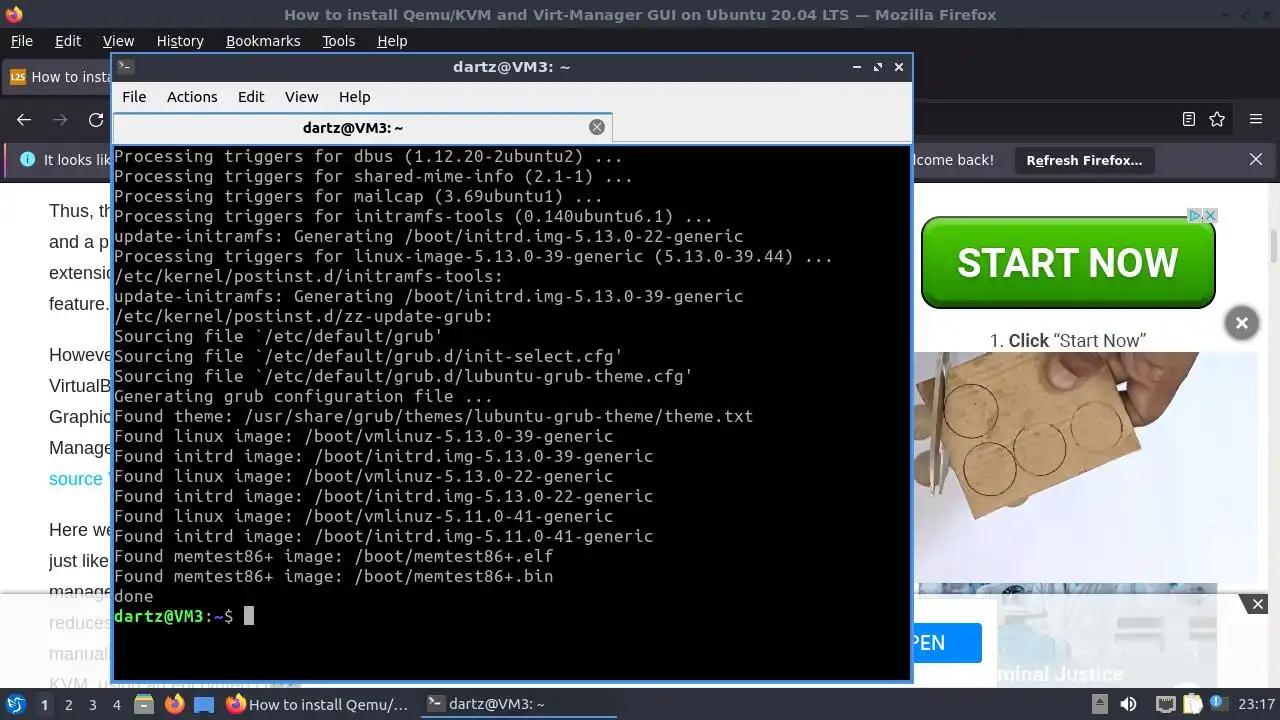Dismiss the Firefox notification bar
This screenshot has height=720, width=1280.
1256,160
